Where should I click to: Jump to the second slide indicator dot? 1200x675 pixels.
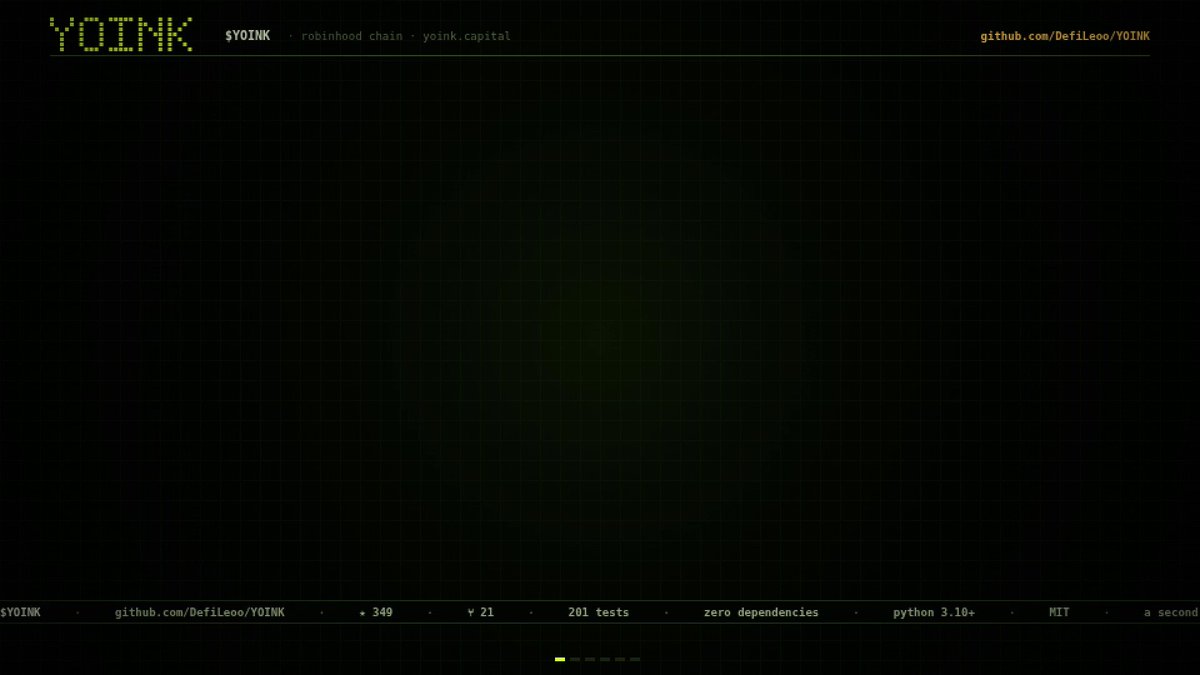pyautogui.click(x=575, y=659)
